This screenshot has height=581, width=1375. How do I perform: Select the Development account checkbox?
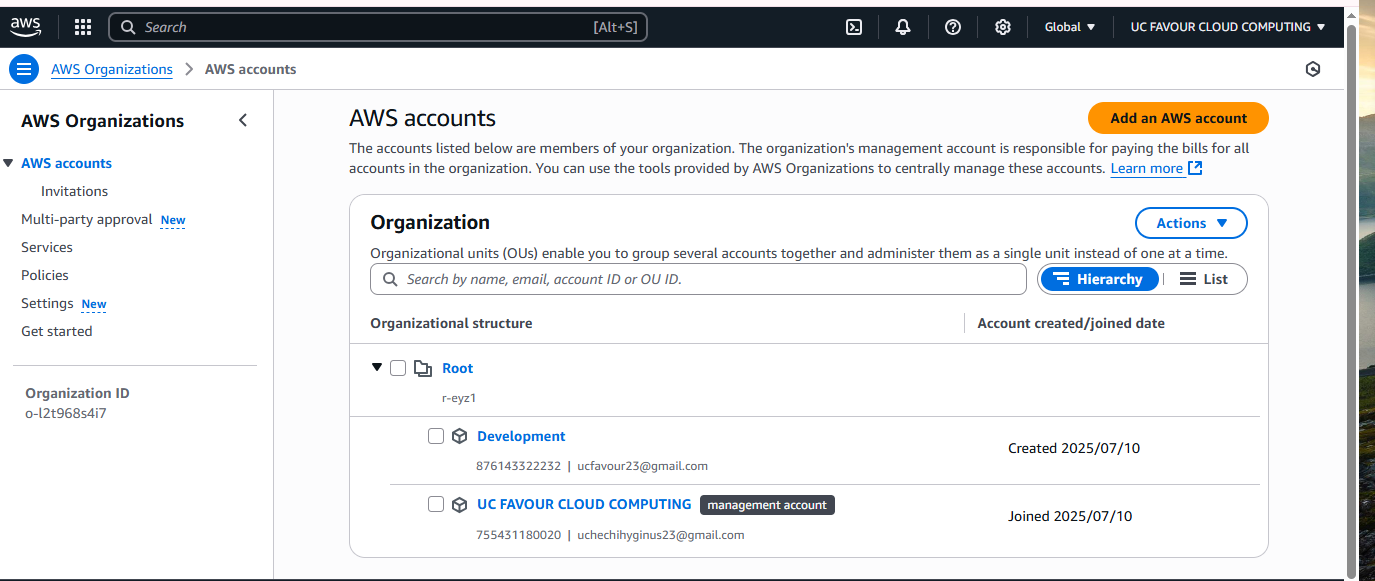coord(436,436)
